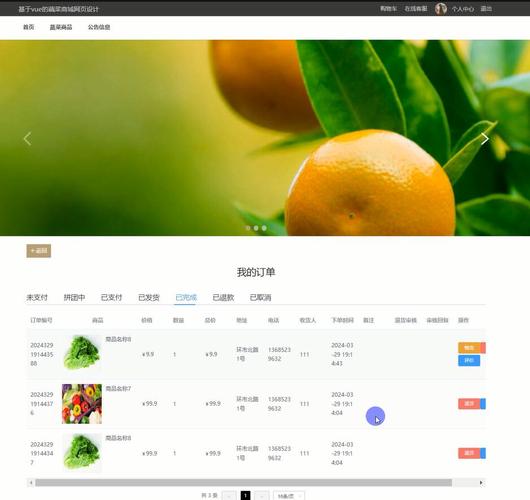
Task: Click red delete button in the last order row
Action: tap(469, 453)
